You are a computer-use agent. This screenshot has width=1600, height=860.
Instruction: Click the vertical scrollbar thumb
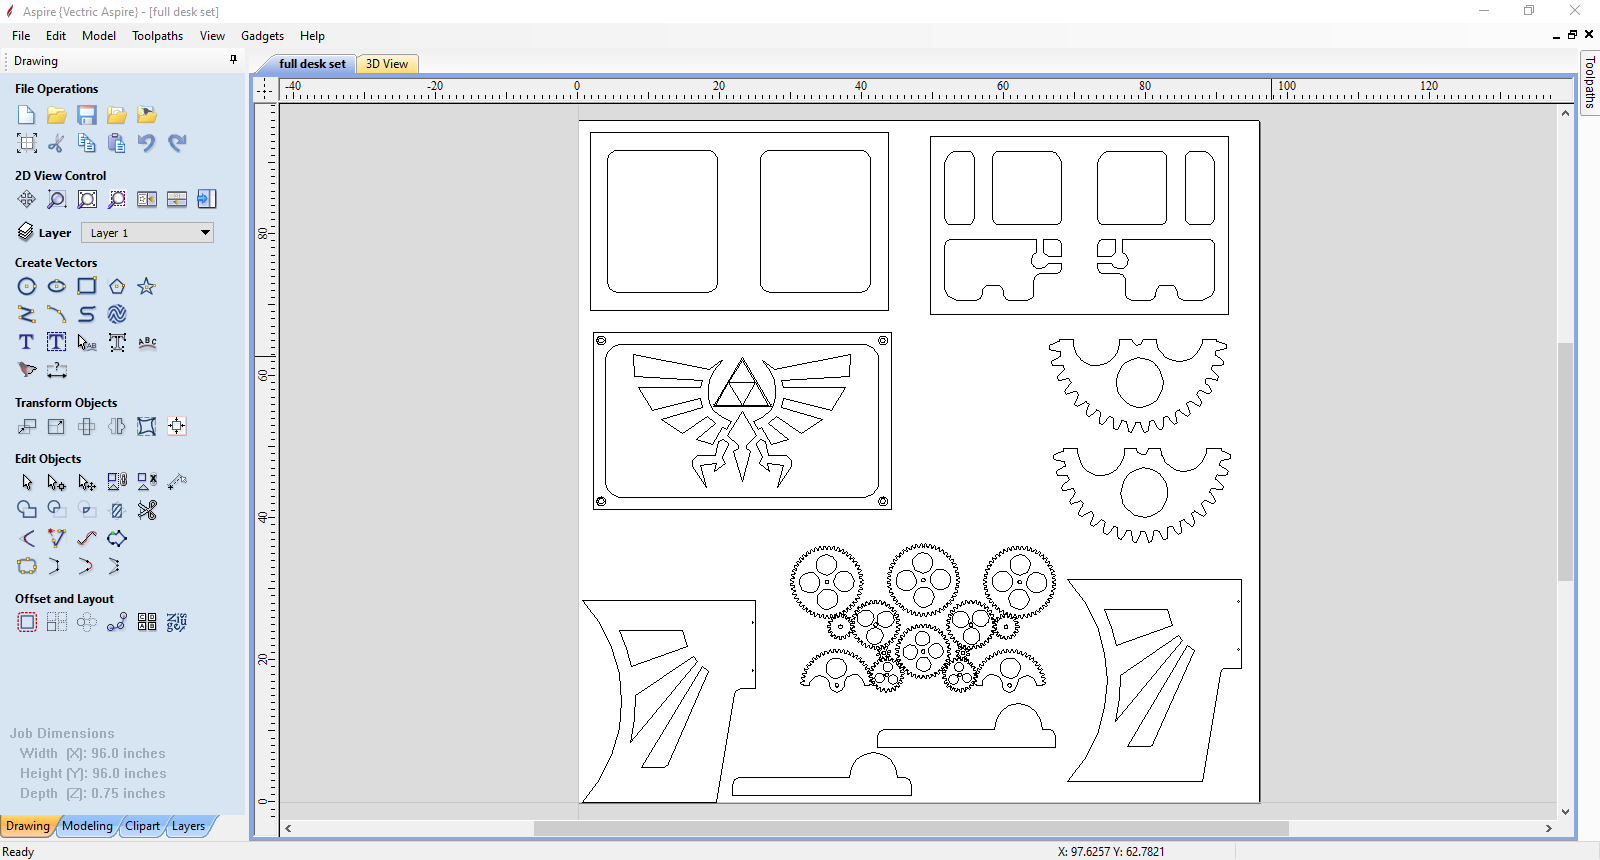[x=1565, y=461]
